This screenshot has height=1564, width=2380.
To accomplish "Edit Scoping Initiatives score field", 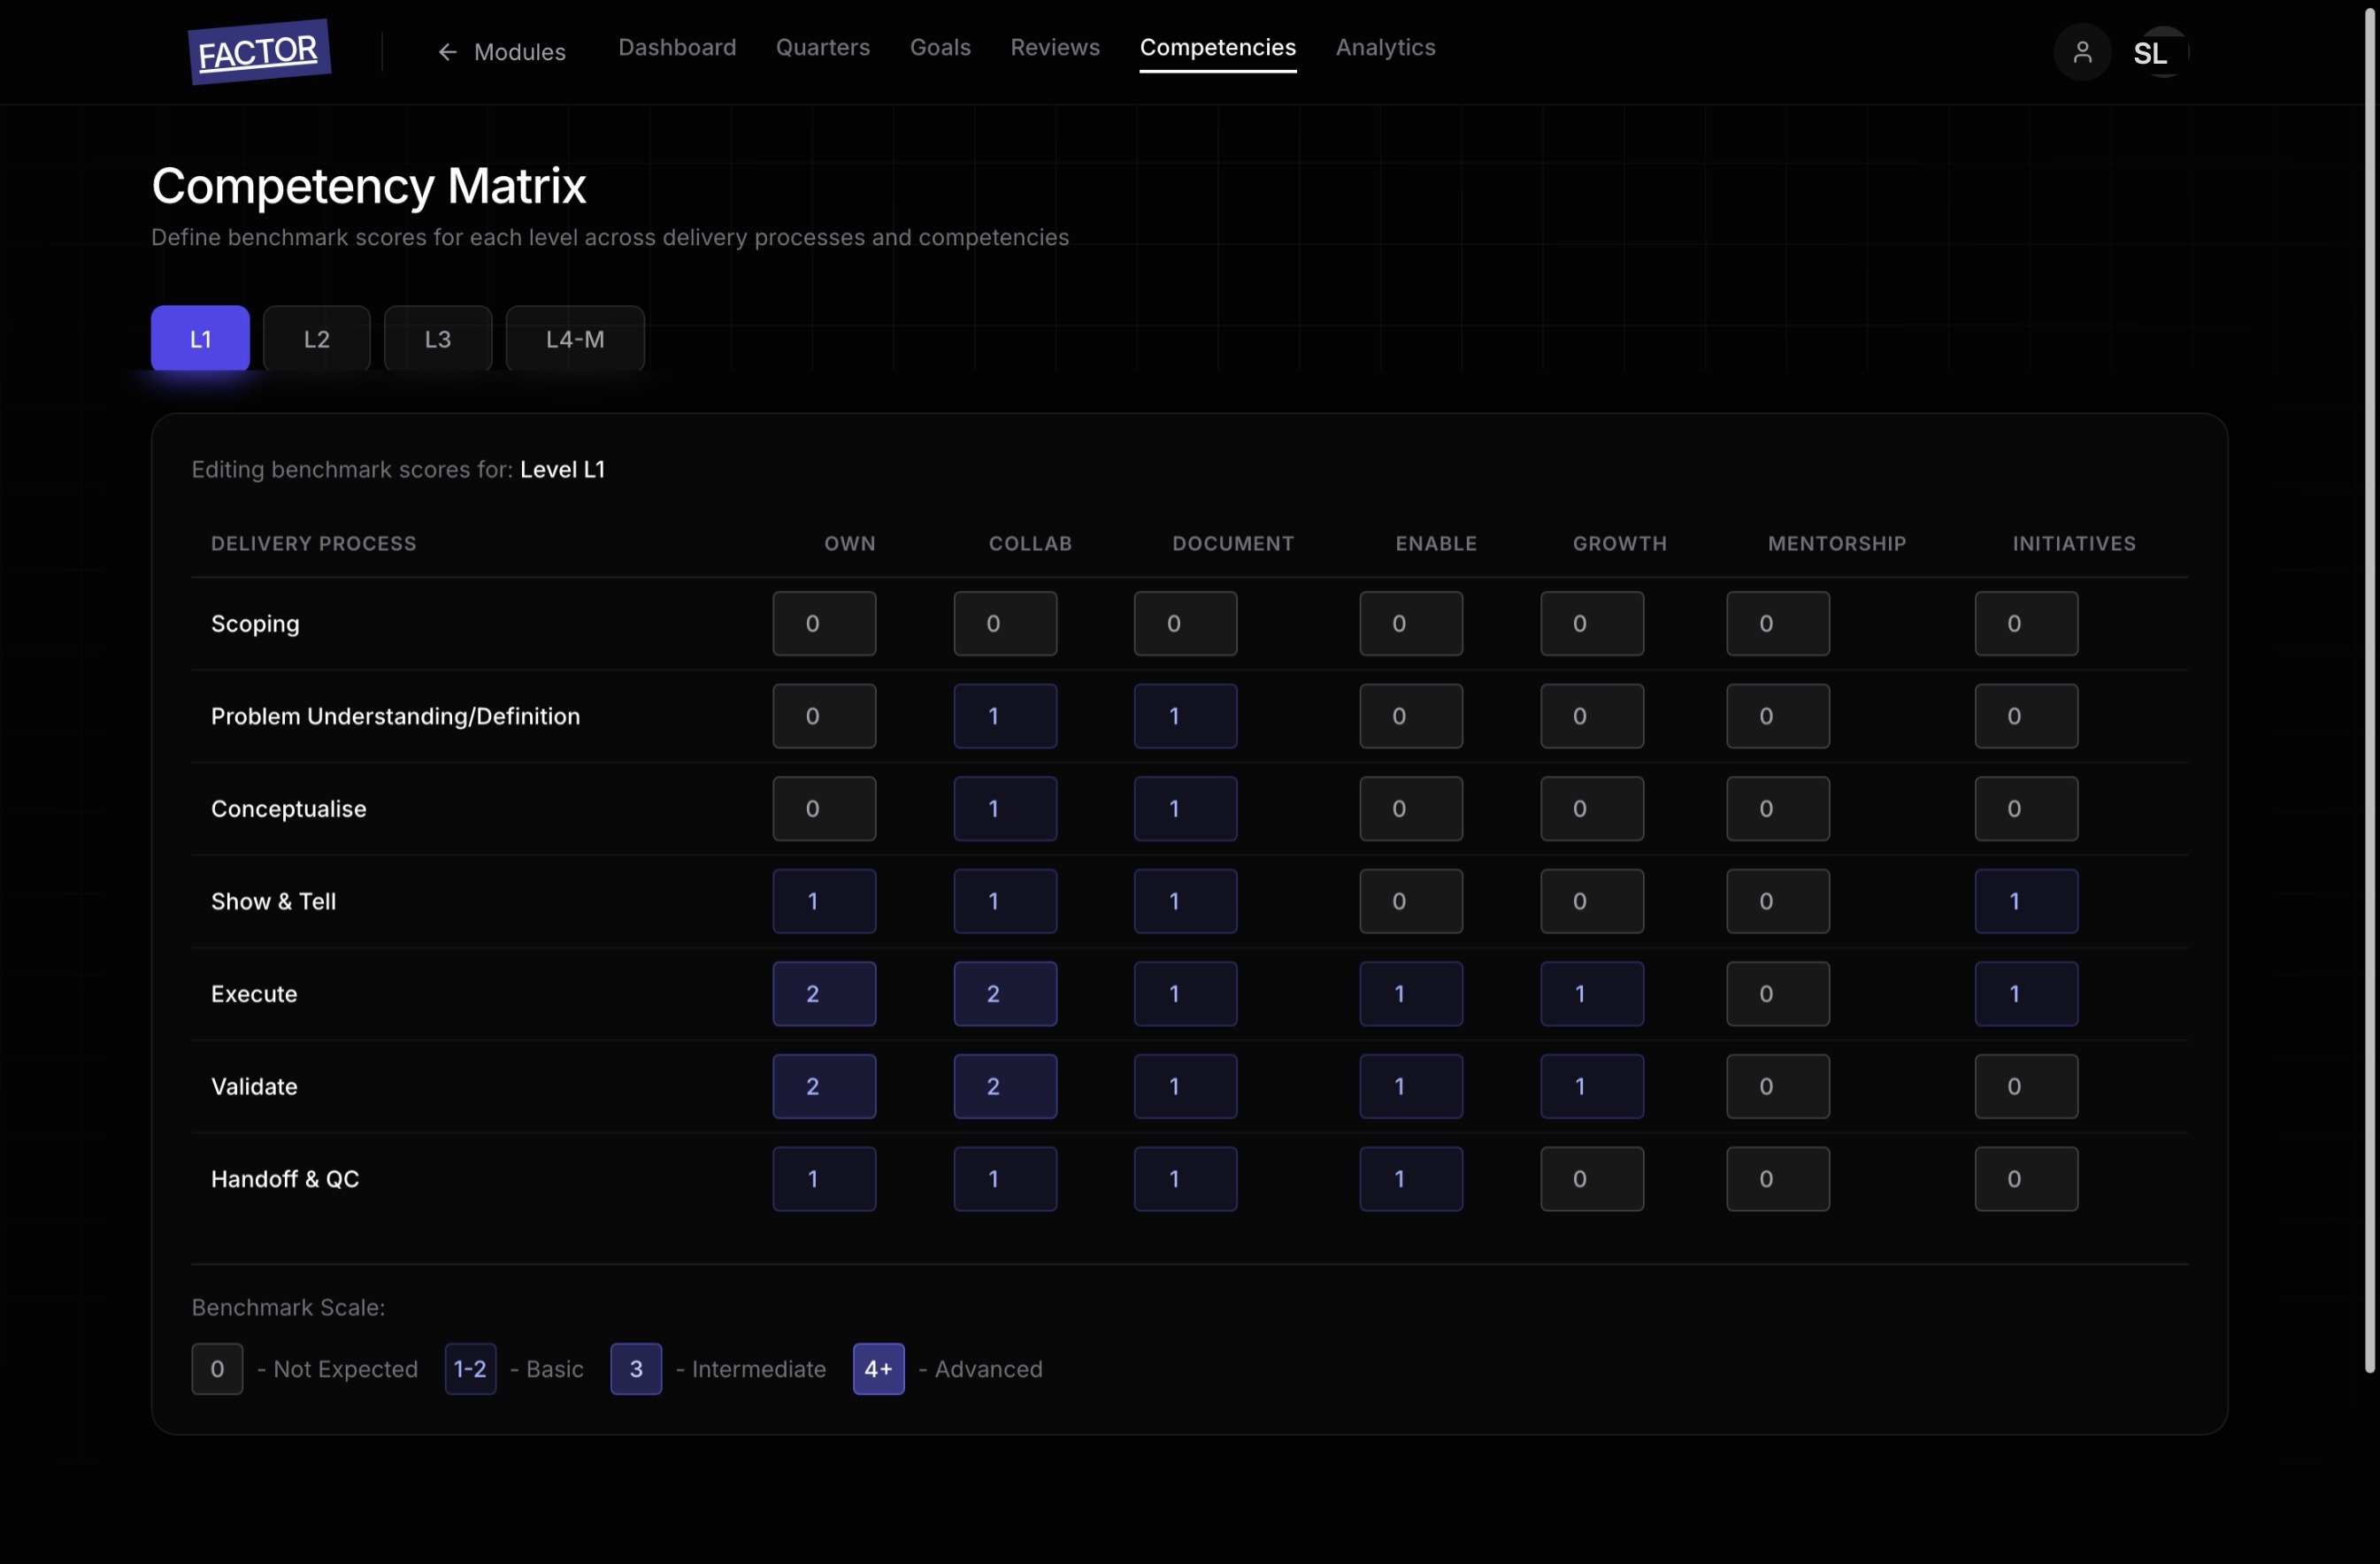I will click(2026, 623).
